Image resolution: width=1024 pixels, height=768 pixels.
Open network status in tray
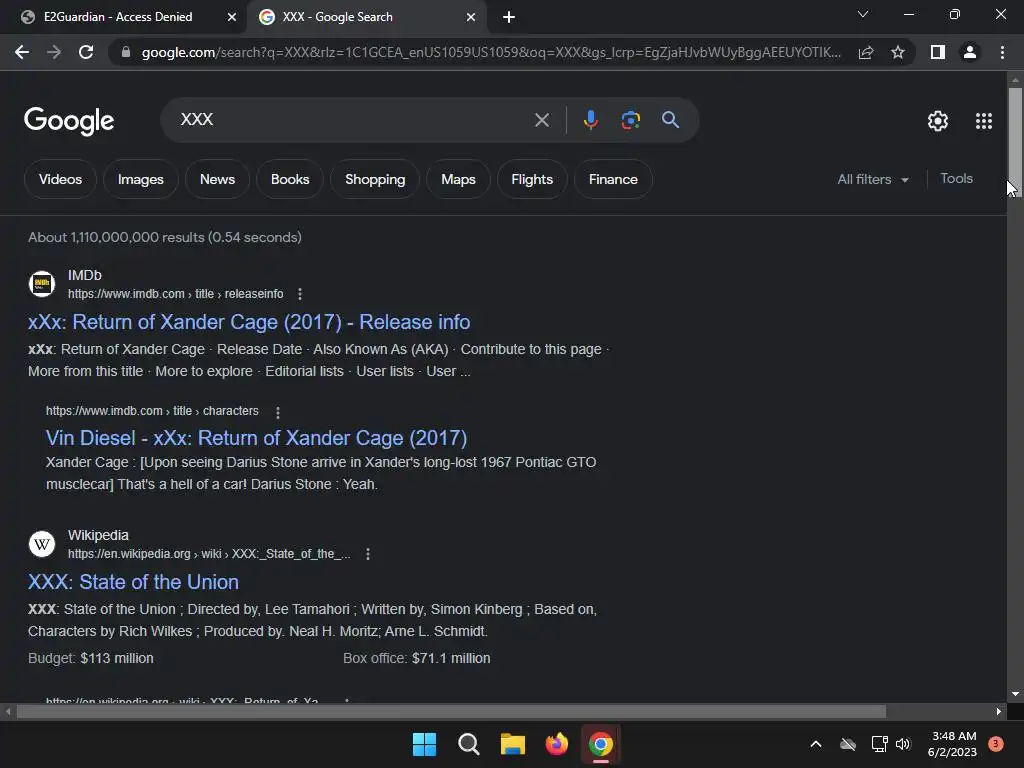pos(879,744)
